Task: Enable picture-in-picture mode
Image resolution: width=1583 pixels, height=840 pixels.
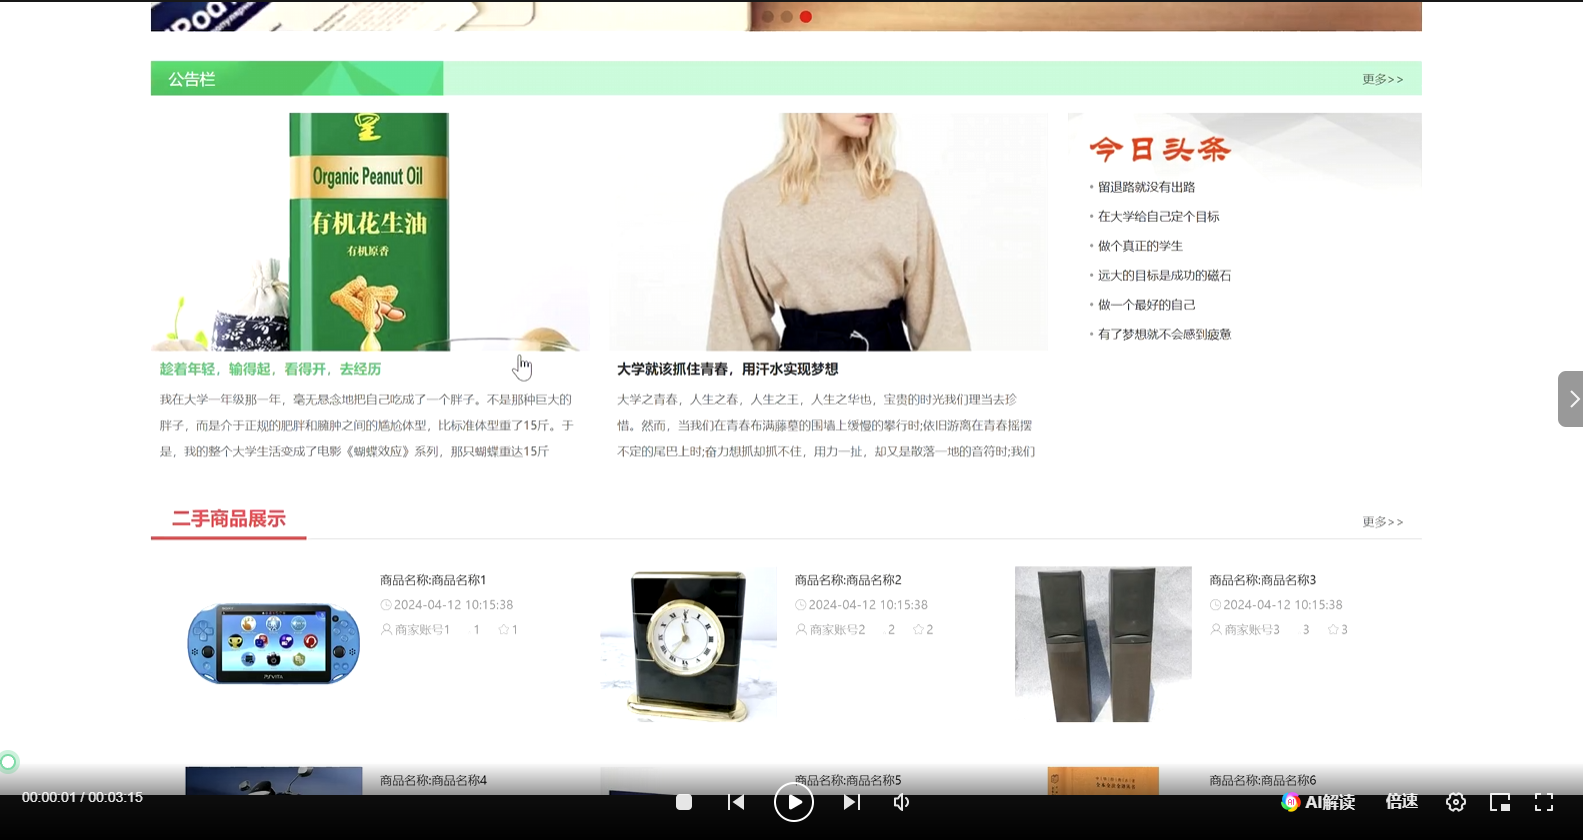Action: [x=1500, y=802]
